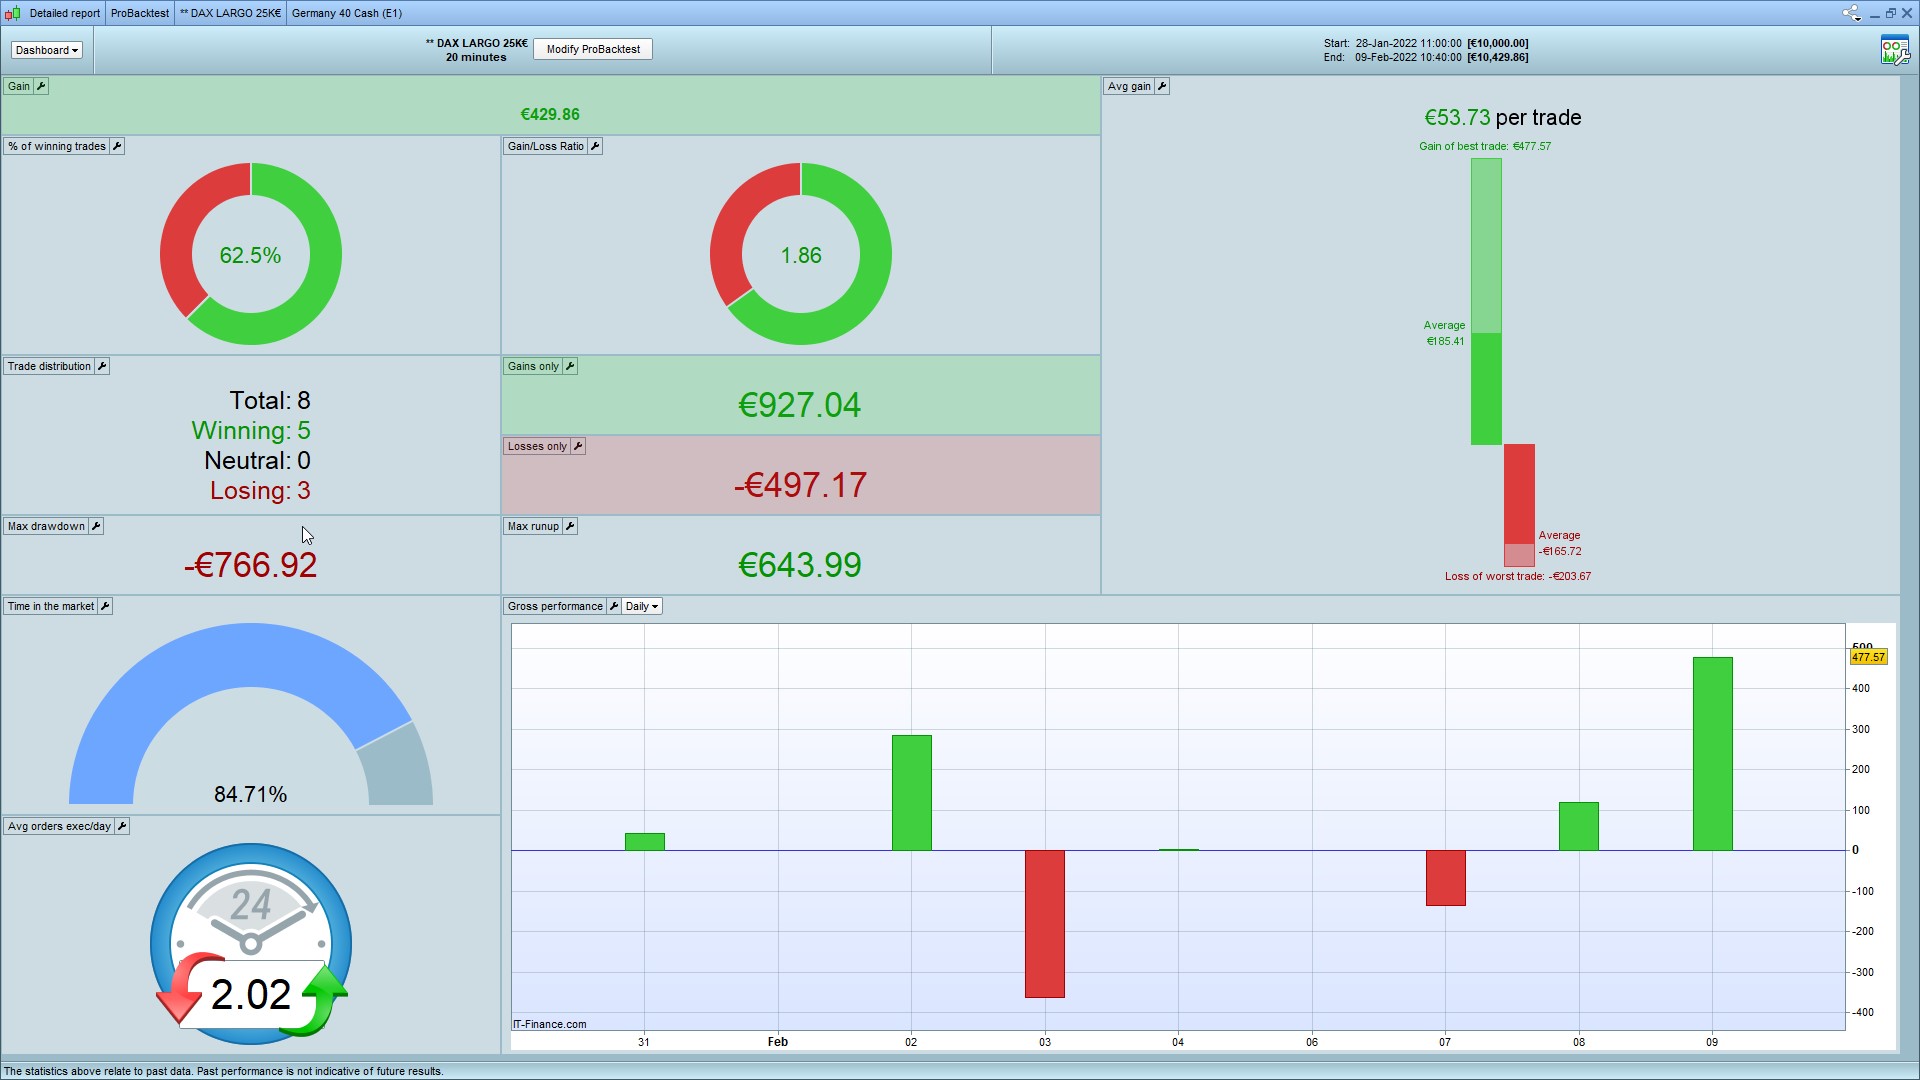Click the Gain/Loss Ratio wrench icon
This screenshot has height=1080, width=1920.
(x=595, y=146)
